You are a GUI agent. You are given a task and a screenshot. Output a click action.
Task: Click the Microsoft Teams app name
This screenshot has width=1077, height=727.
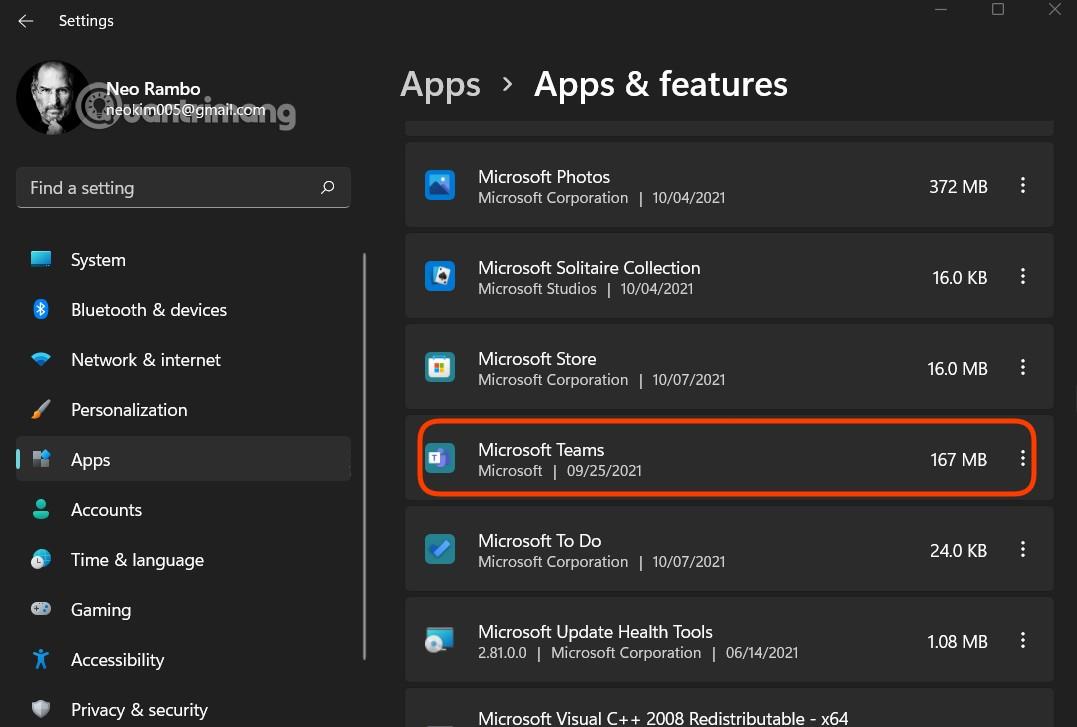click(541, 449)
